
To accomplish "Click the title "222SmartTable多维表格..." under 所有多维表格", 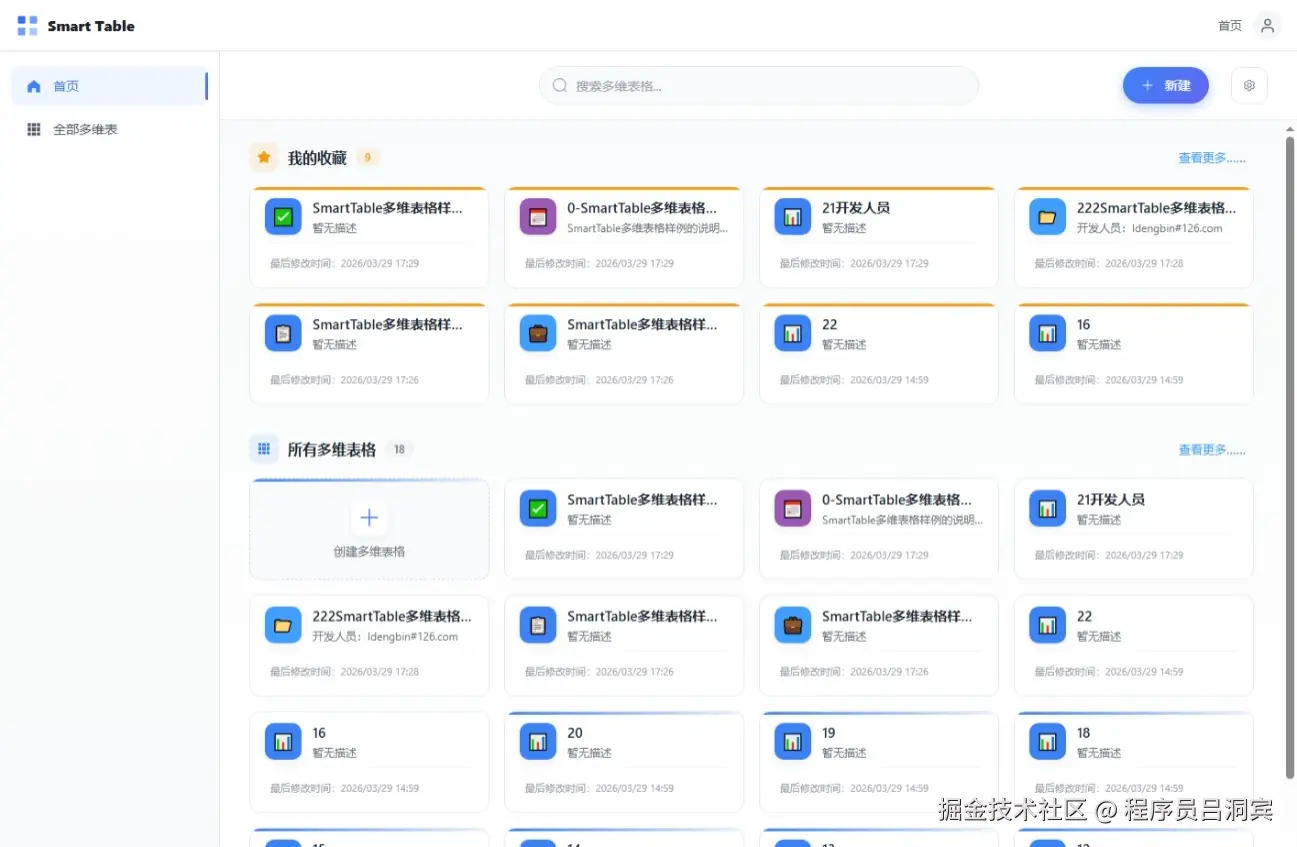I will [x=391, y=616].
